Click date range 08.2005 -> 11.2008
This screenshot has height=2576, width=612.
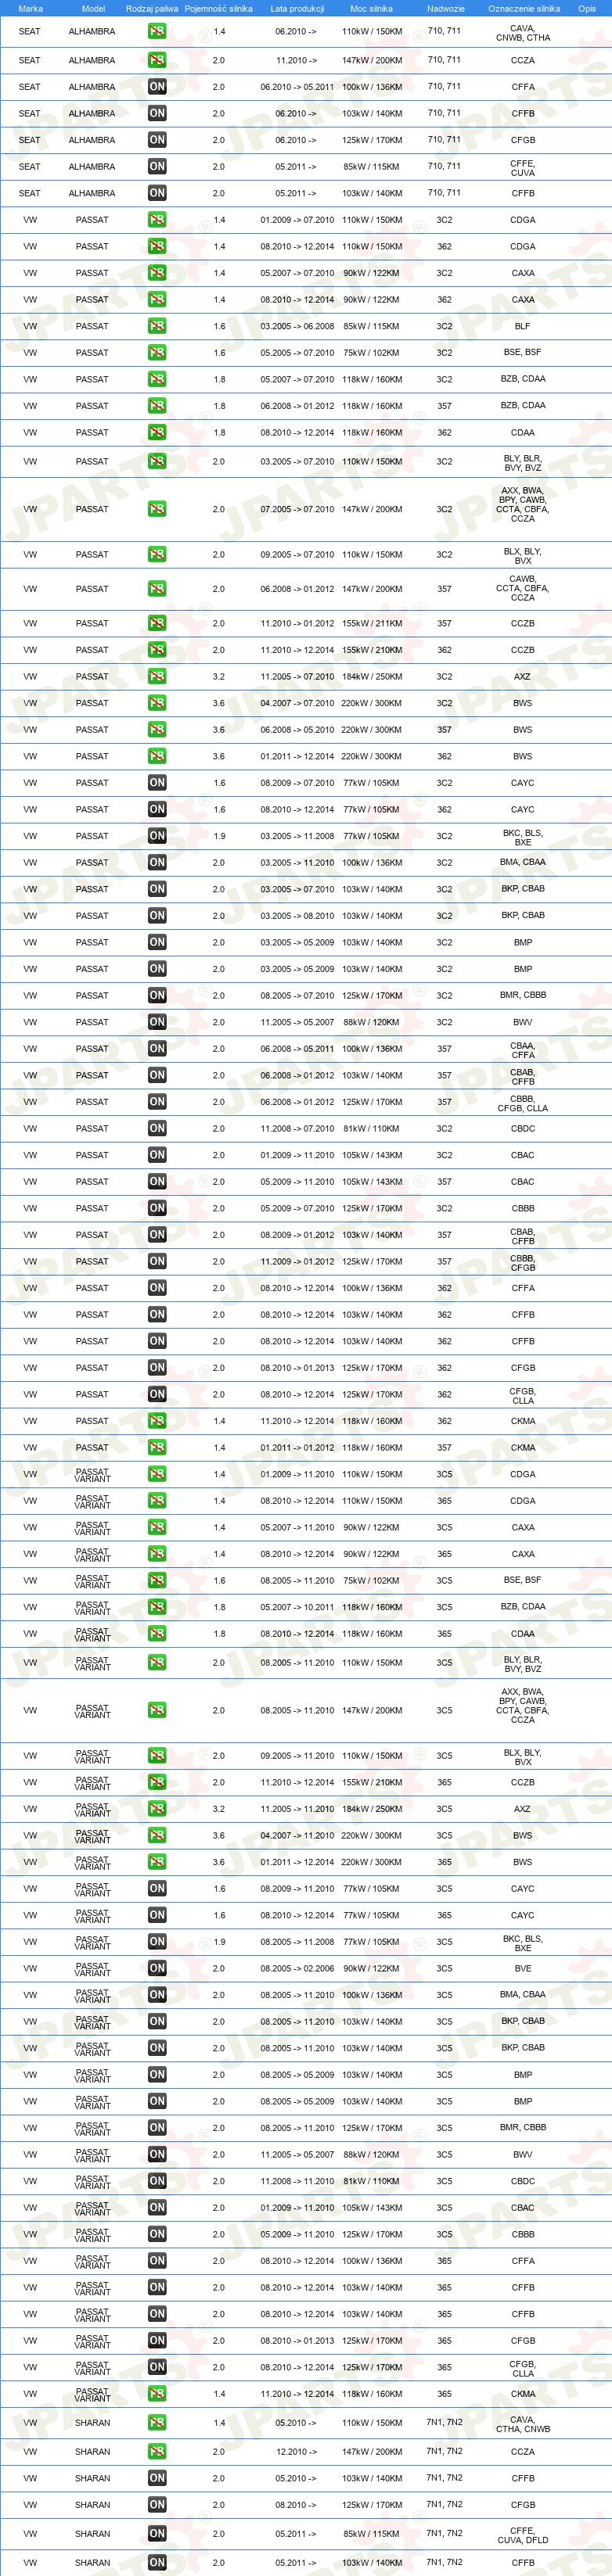click(x=297, y=1942)
